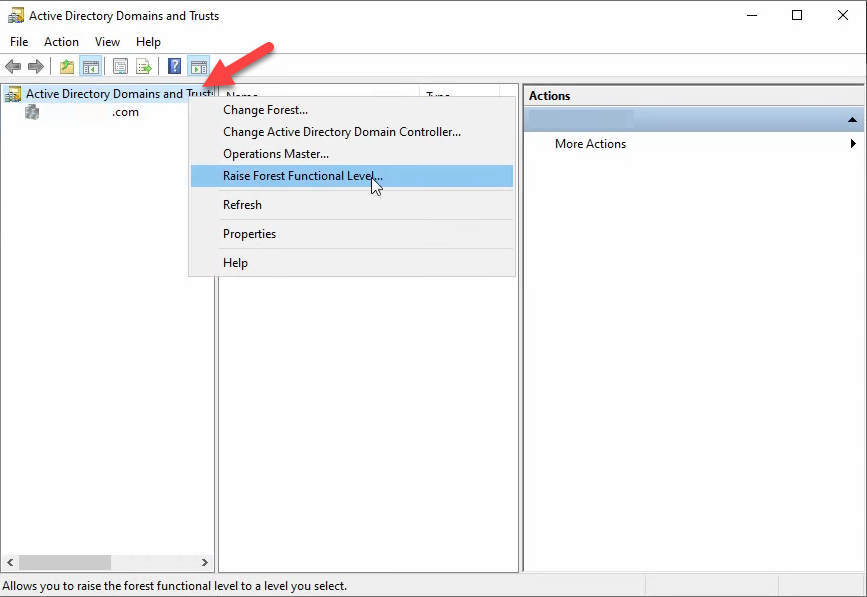The height and width of the screenshot is (597, 867).
Task: Click the Back arrow toolbar icon
Action: point(13,67)
